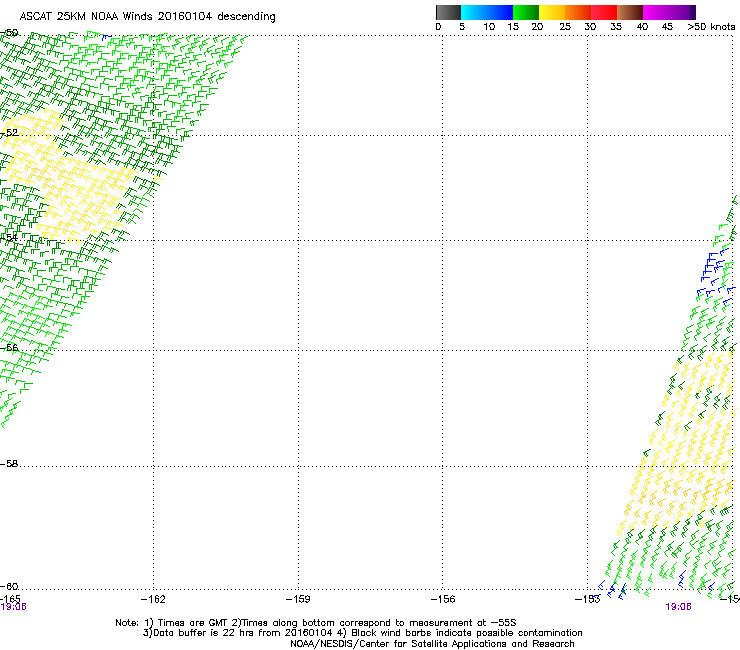The width and height of the screenshot is (740, 650).
Task: Click the 'Data buffer is 22 hrs' note line
Action: [362, 633]
